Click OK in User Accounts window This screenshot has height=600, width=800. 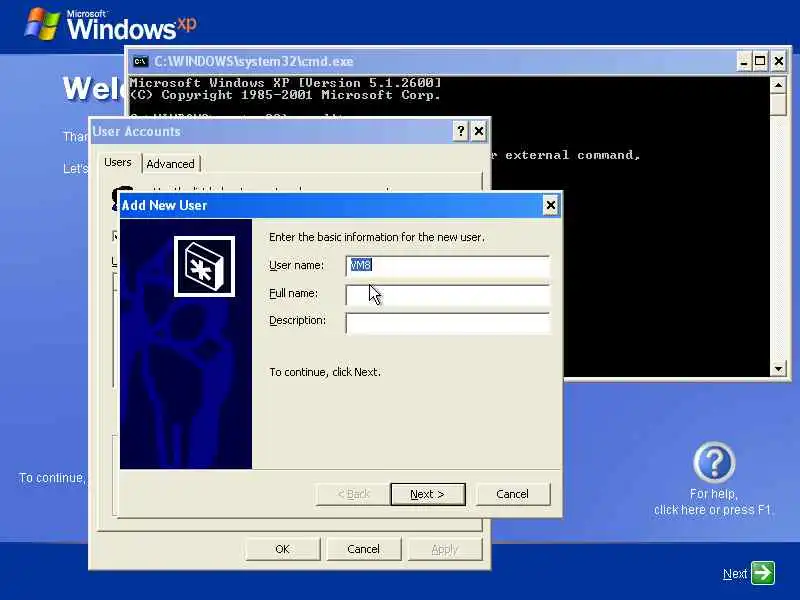[282, 549]
